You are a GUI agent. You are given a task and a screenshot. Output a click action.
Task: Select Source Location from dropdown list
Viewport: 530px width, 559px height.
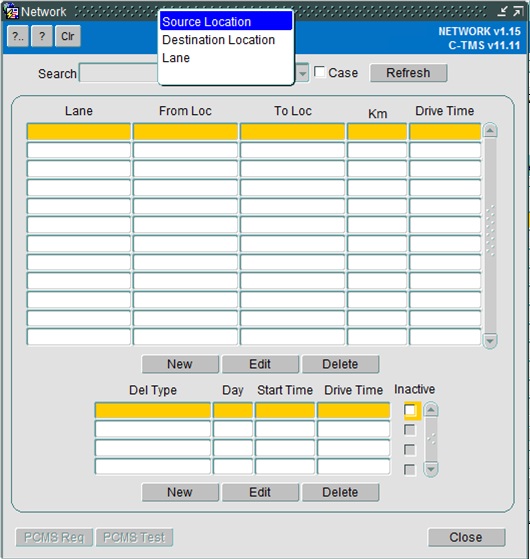pyautogui.click(x=226, y=22)
